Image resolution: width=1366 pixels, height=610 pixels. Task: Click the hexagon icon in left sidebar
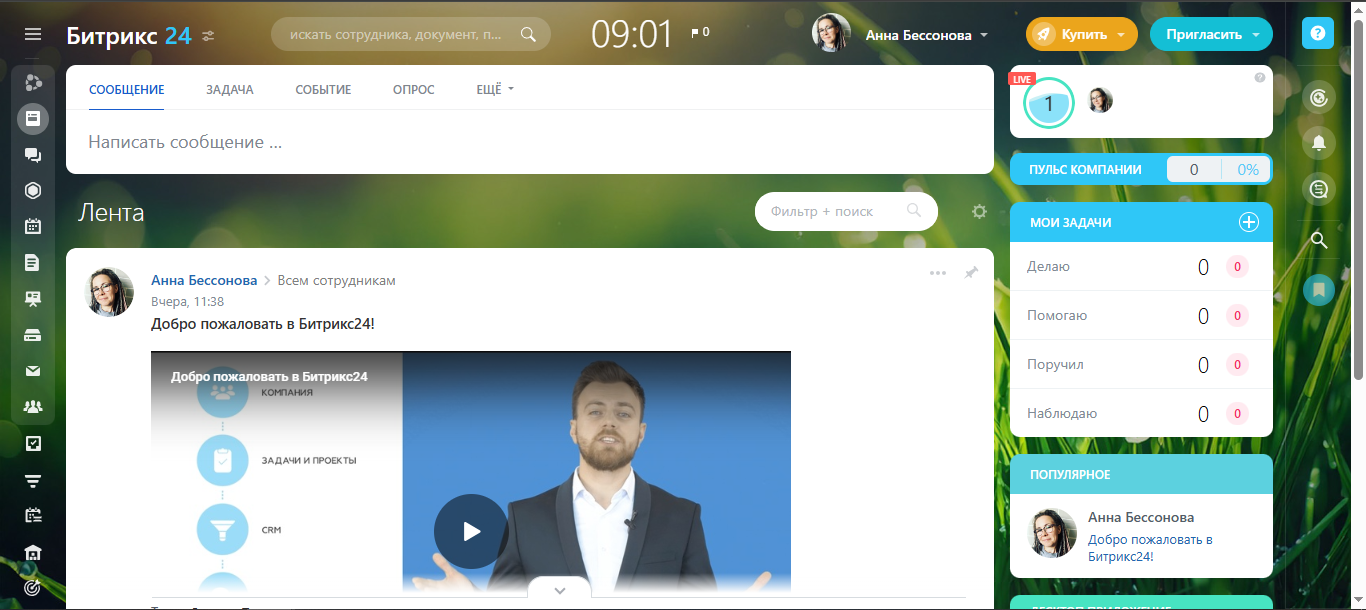point(33,190)
